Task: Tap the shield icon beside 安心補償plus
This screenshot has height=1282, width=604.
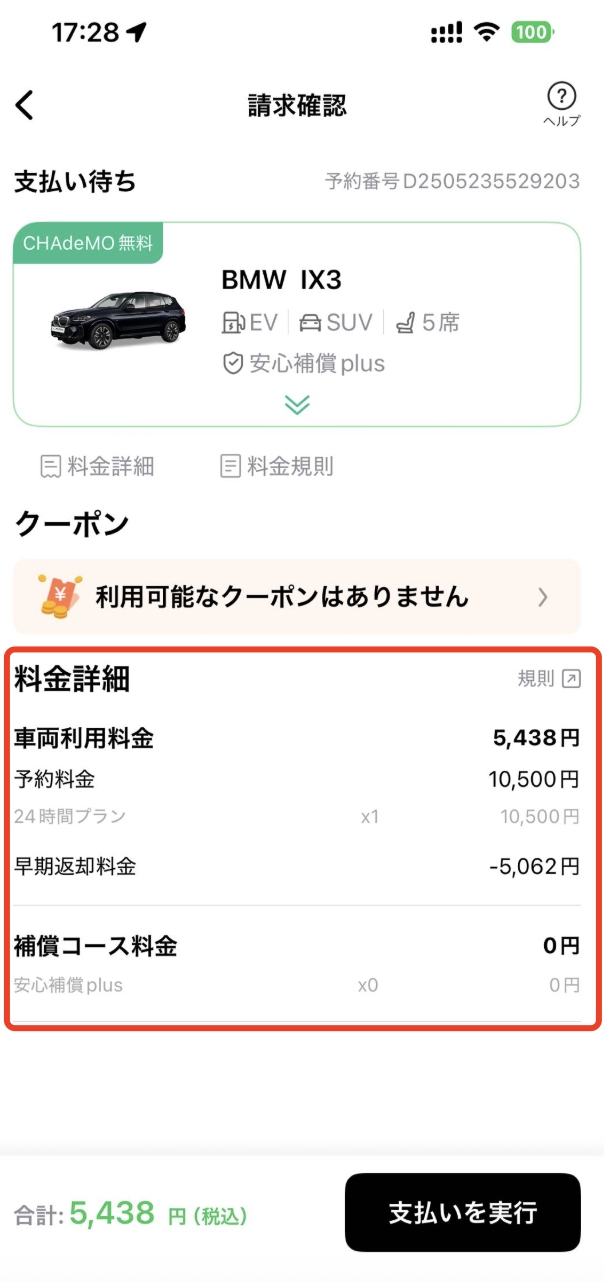Action: 233,363
